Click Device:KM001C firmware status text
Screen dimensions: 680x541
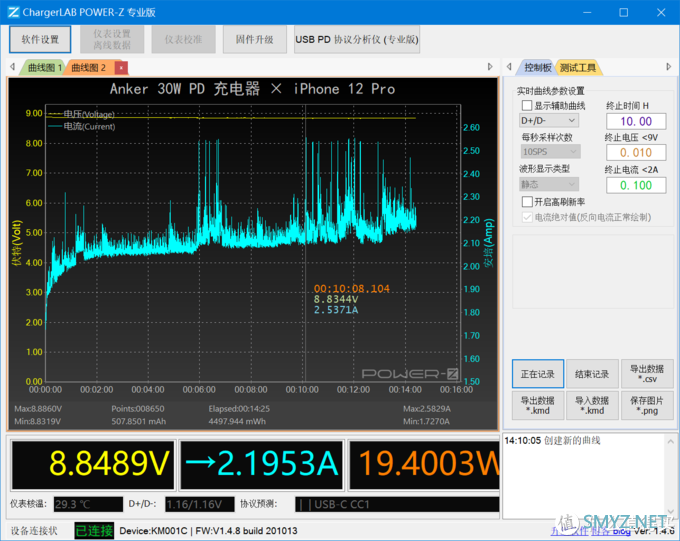[x=208, y=531]
